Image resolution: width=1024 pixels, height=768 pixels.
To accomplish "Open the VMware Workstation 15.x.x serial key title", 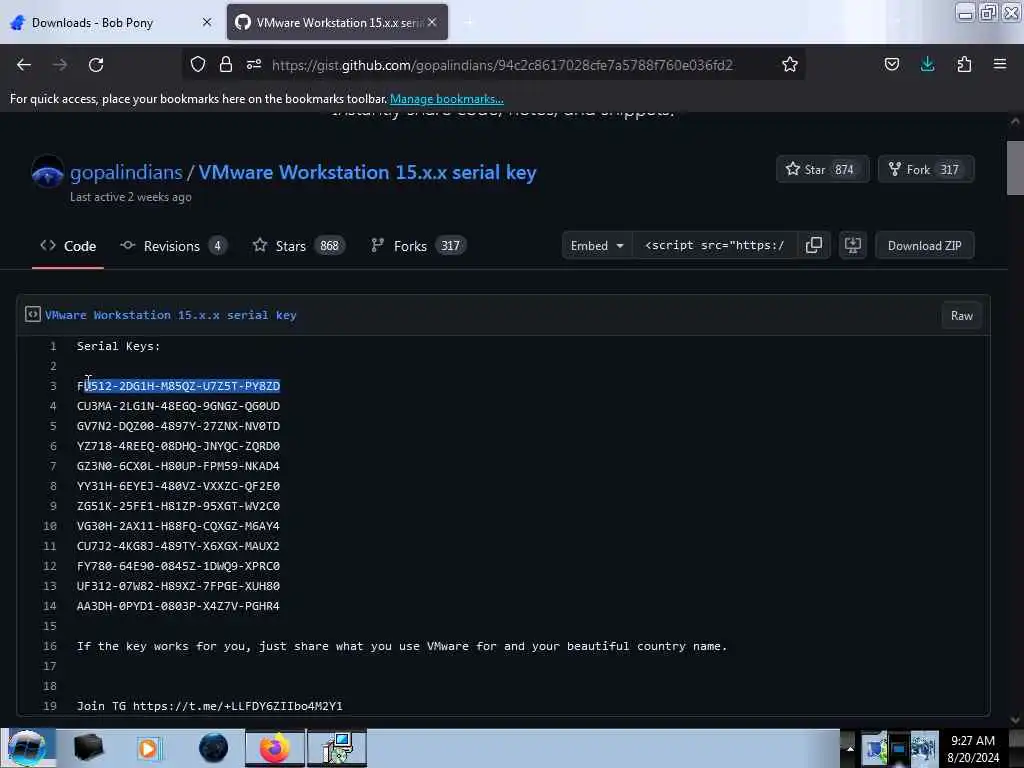I will point(368,172).
